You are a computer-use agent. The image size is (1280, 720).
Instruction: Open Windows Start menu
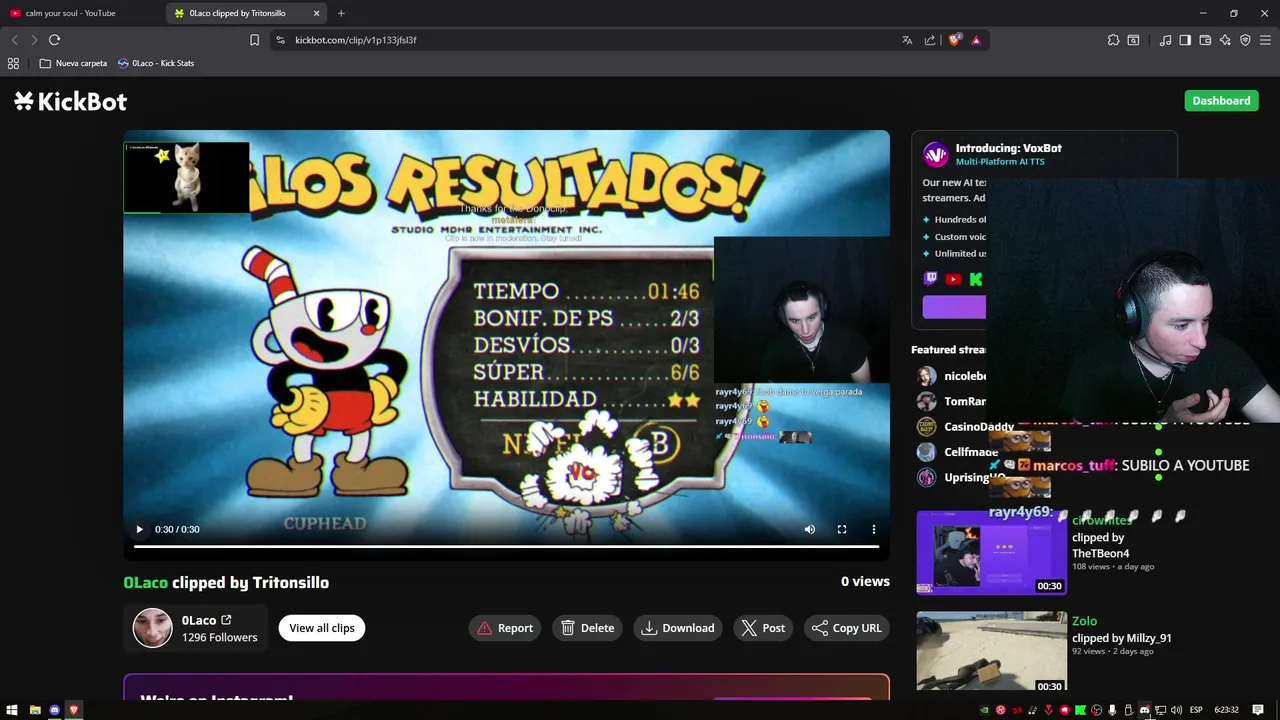click(x=14, y=710)
